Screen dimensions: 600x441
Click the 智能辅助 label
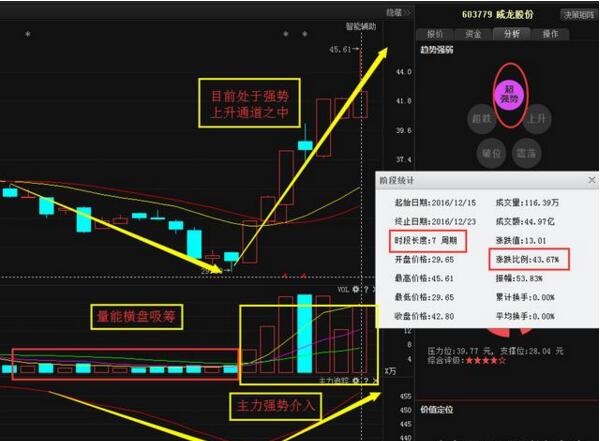361,26
